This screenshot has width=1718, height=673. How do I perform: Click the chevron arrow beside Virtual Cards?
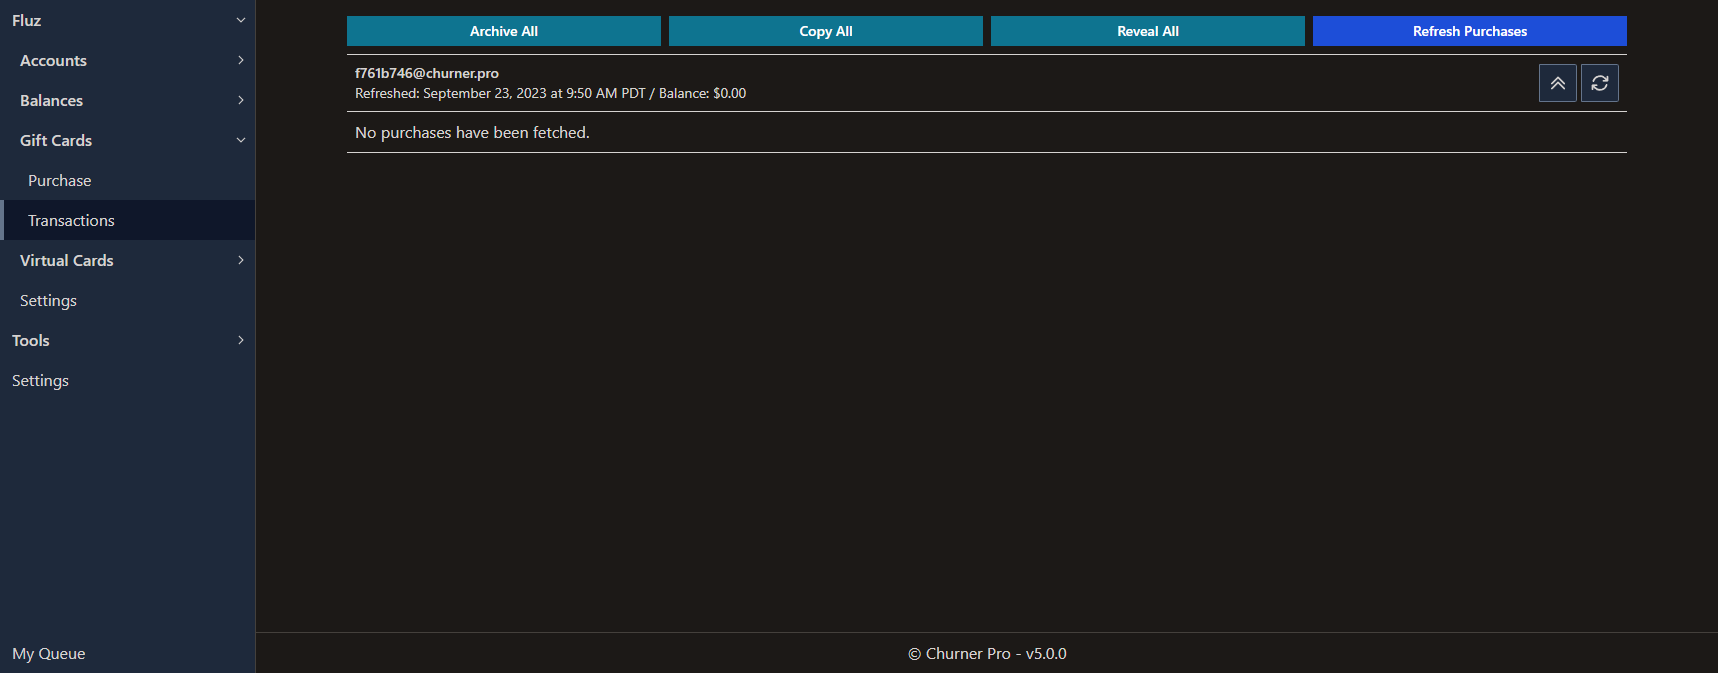(x=240, y=260)
